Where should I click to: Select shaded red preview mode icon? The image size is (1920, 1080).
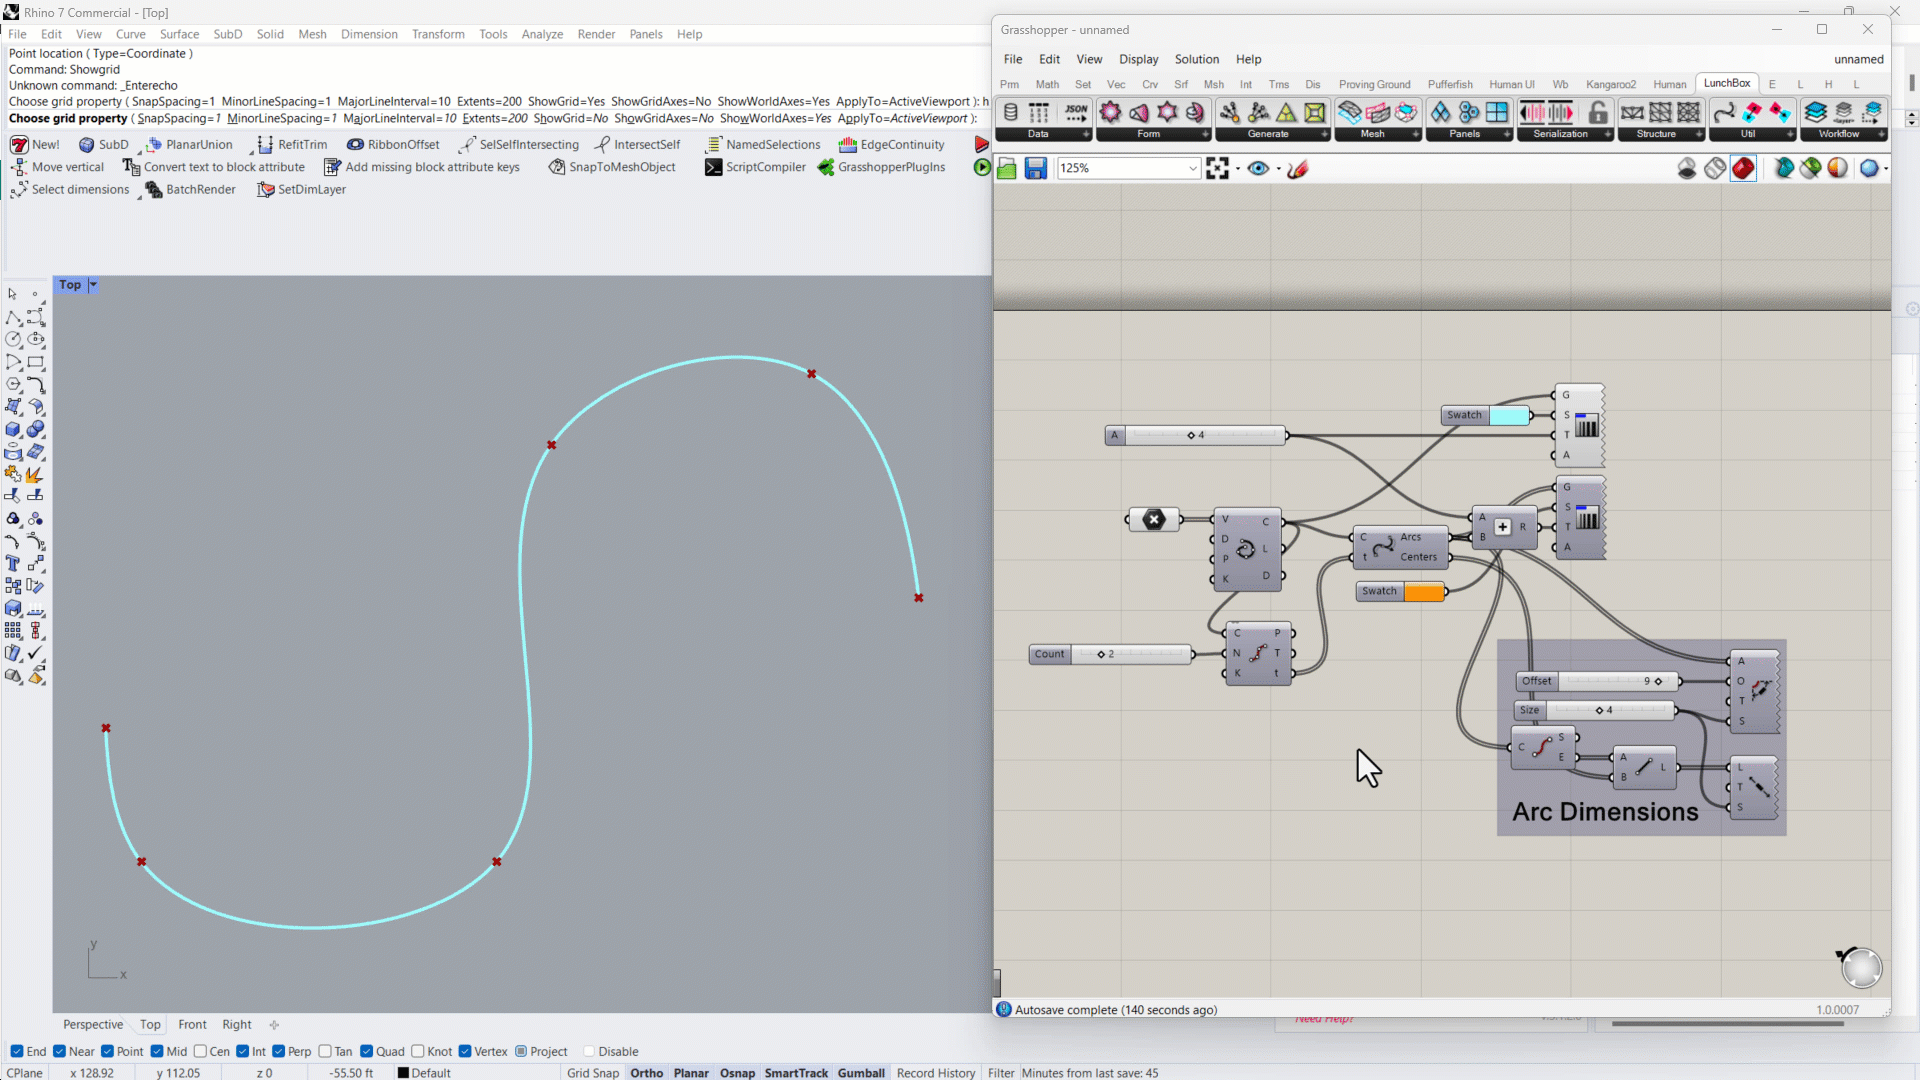click(x=1743, y=168)
